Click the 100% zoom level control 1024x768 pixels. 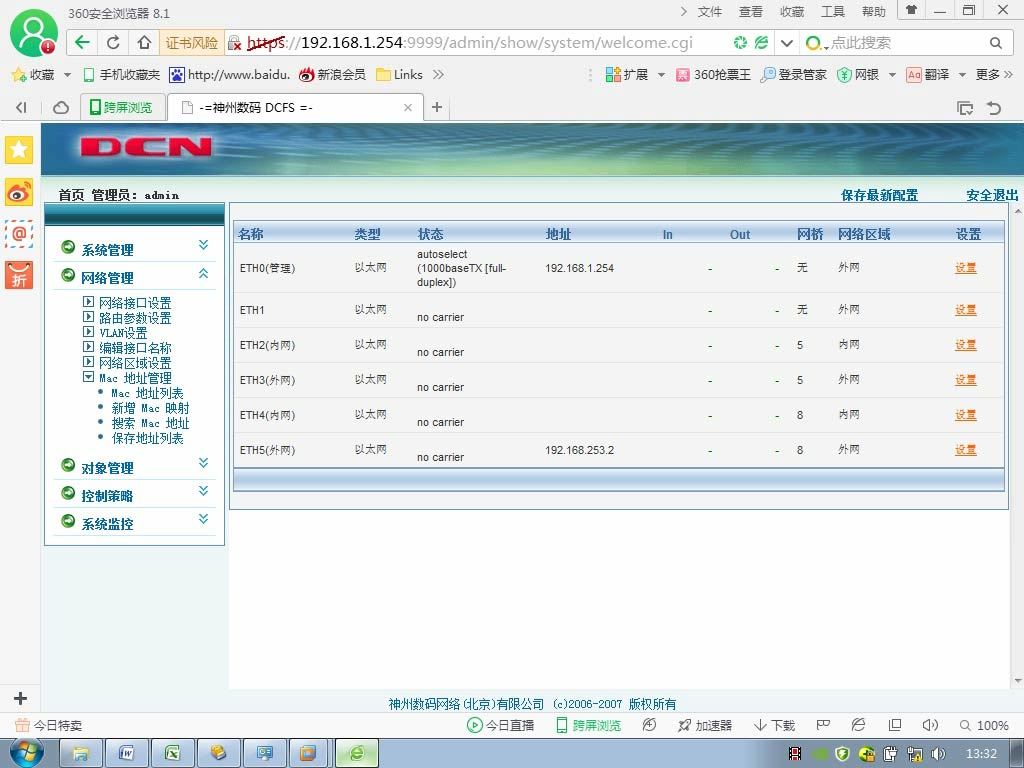pos(984,725)
